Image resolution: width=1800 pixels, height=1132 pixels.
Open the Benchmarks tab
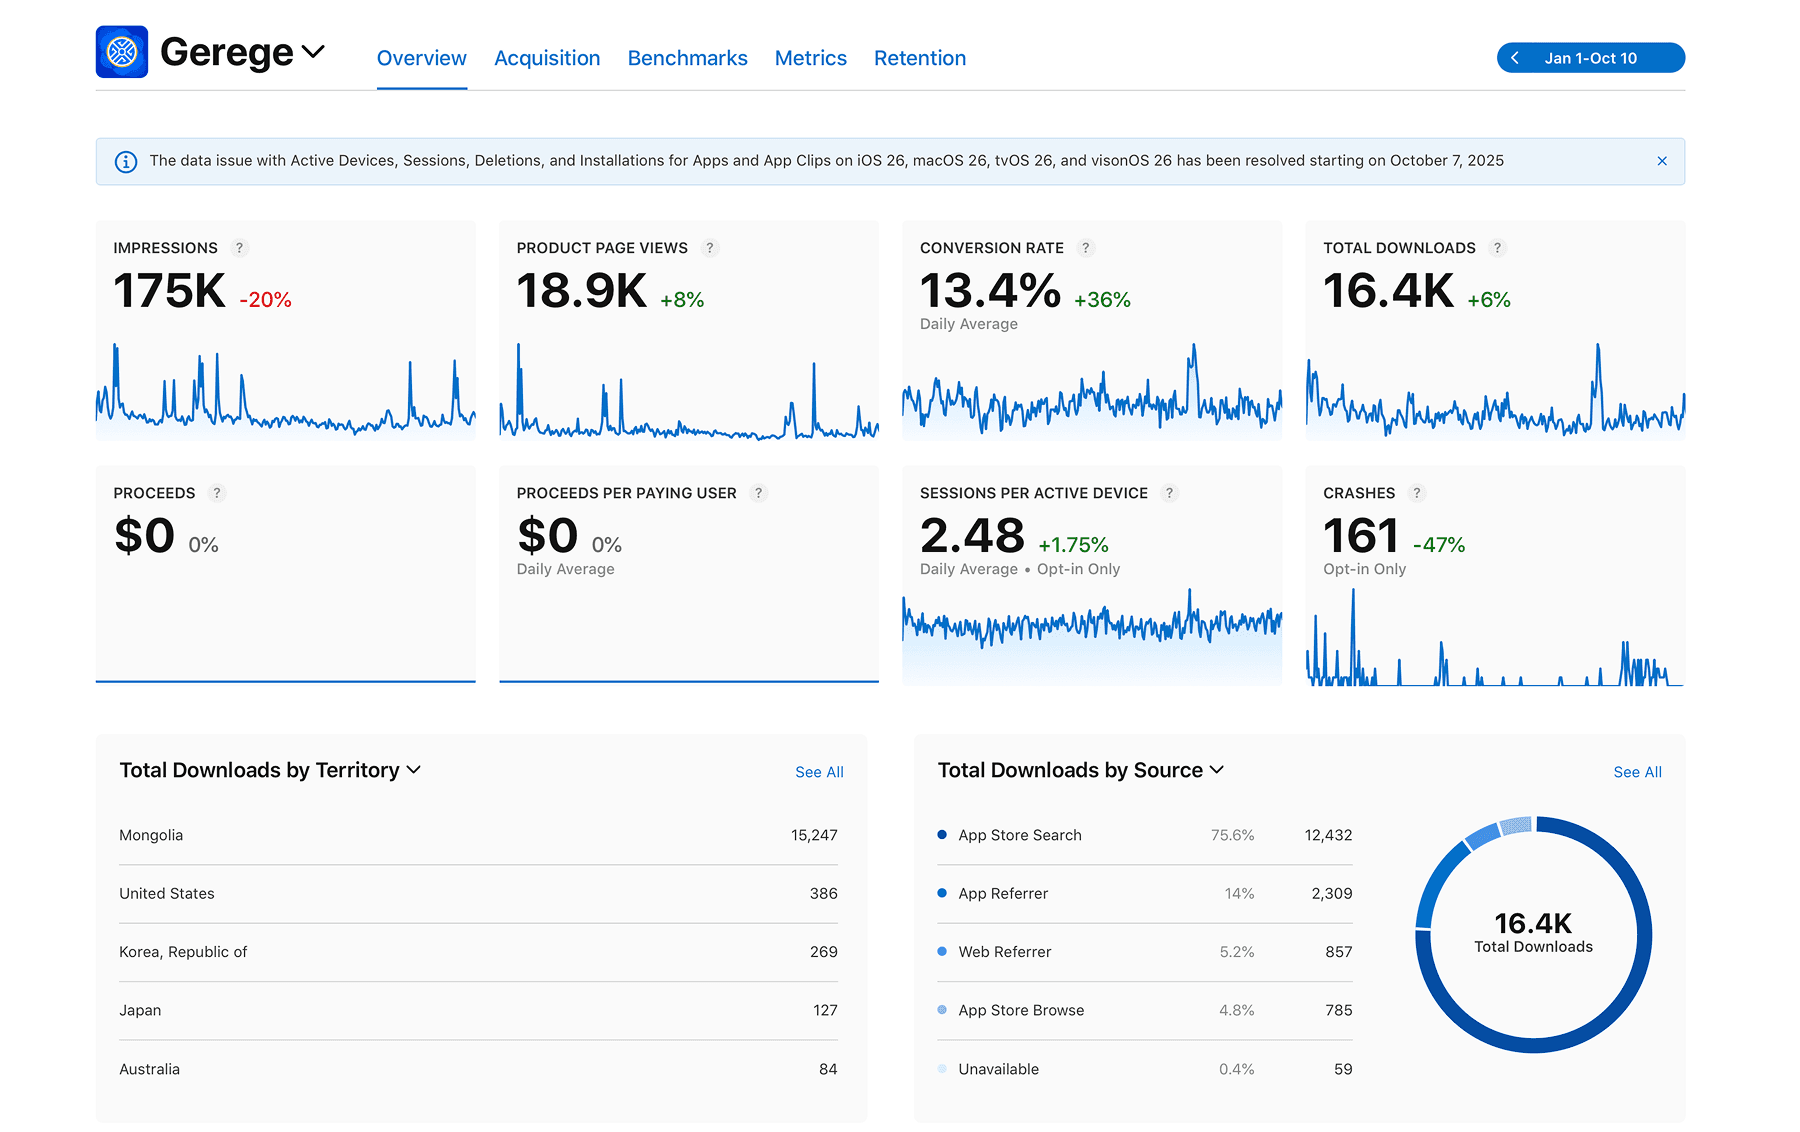click(x=687, y=58)
